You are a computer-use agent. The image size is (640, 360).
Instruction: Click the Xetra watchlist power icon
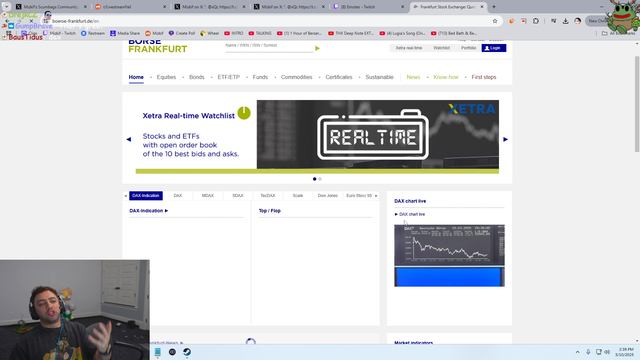(x=244, y=113)
